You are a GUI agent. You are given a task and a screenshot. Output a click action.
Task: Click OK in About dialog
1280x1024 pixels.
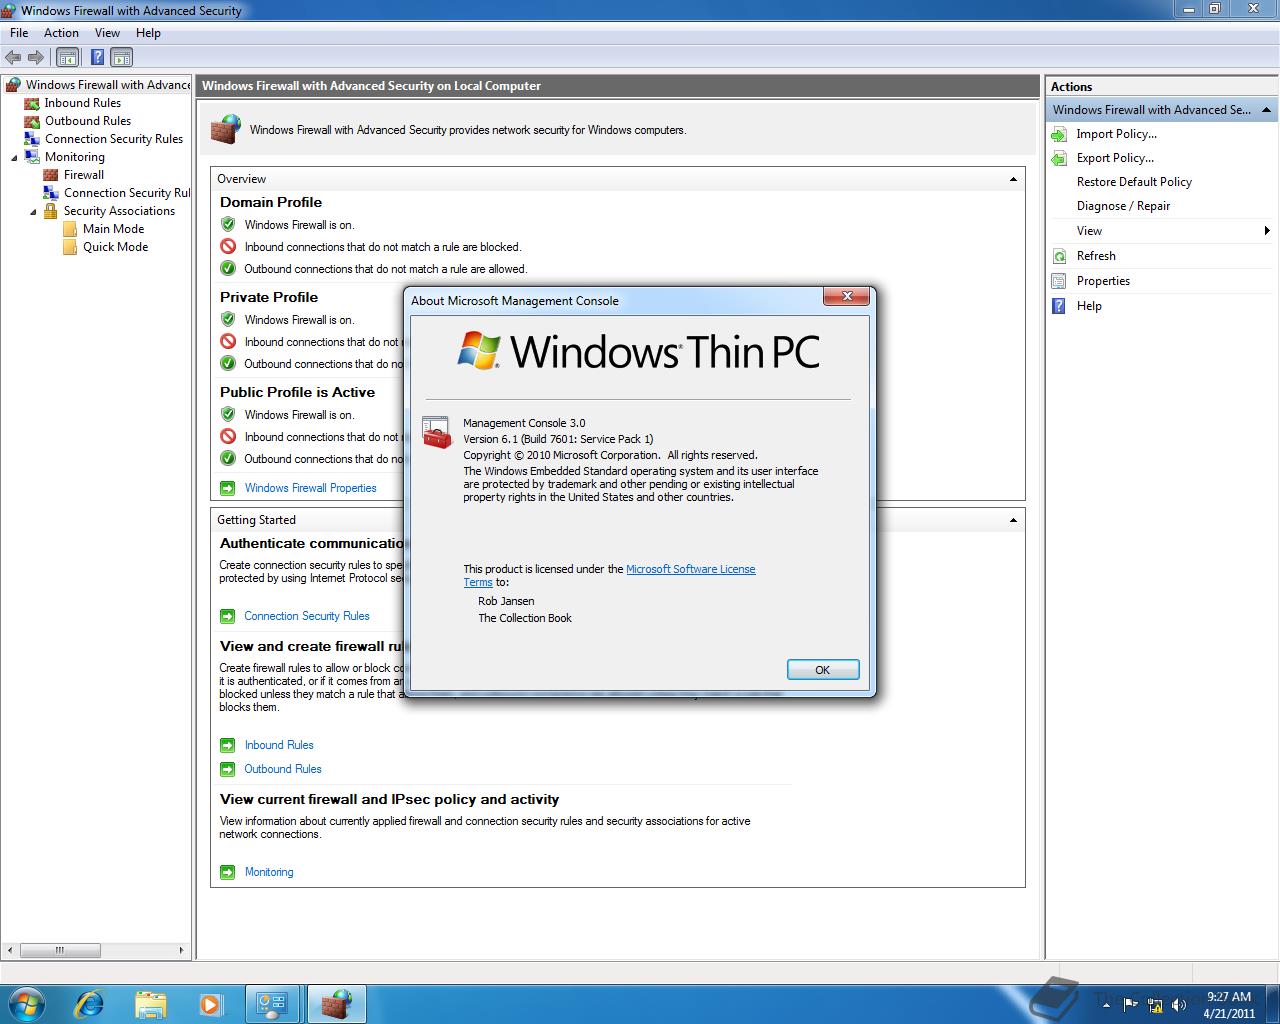coord(823,670)
